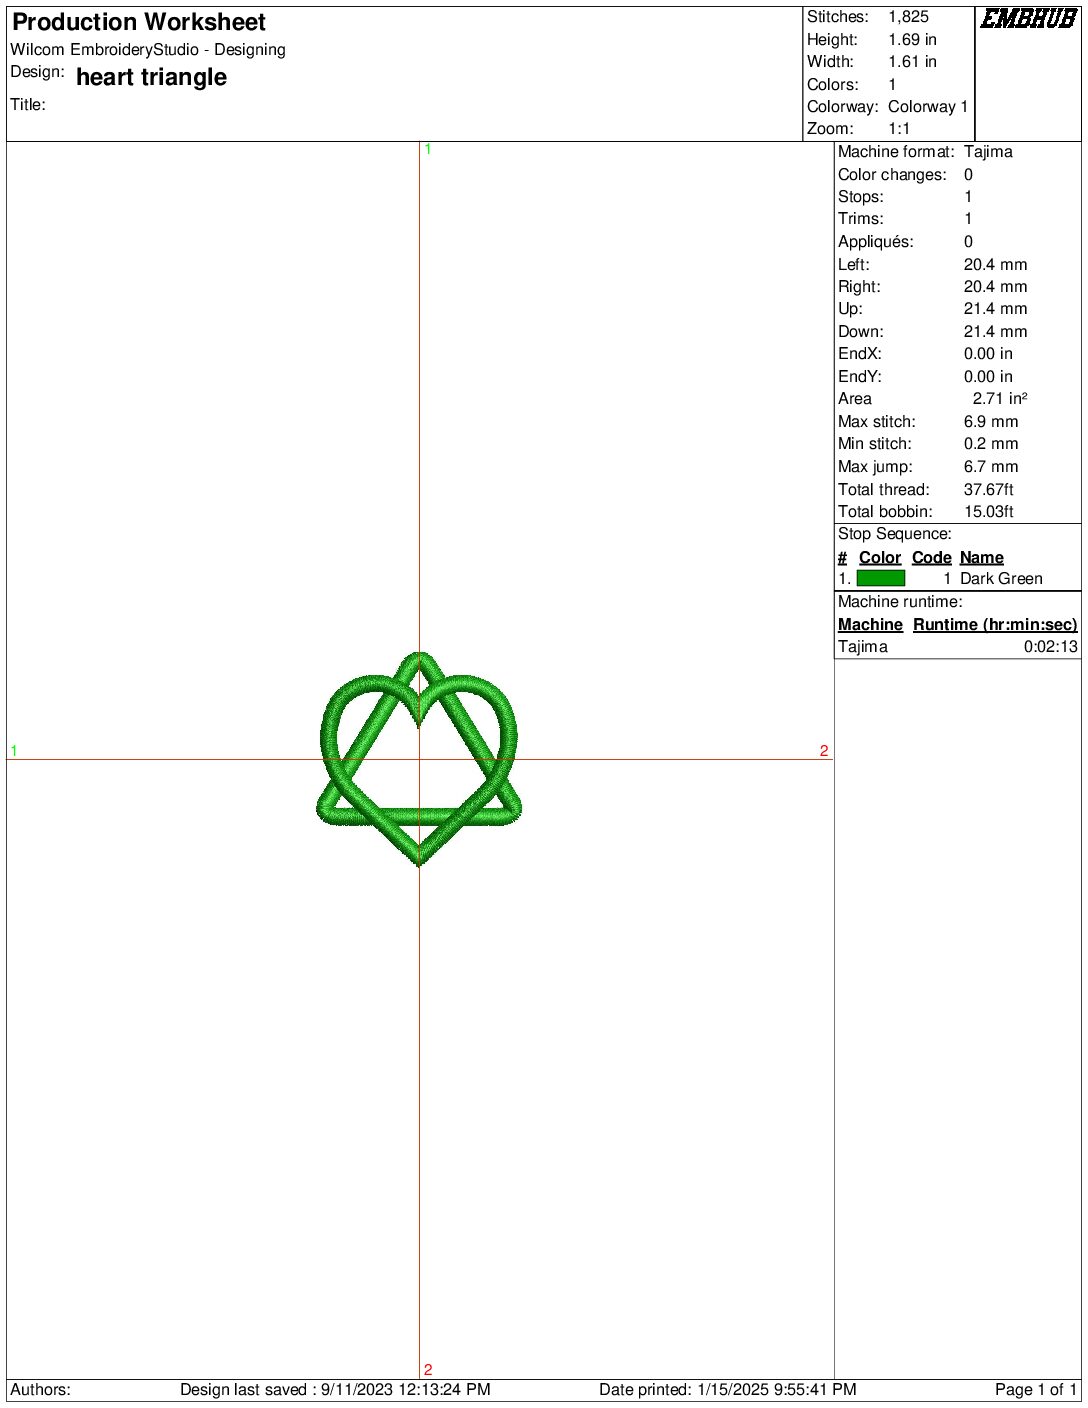This screenshot has width=1088, height=1408.
Task: Click the 'Production Worksheet' heading
Action: click(139, 22)
